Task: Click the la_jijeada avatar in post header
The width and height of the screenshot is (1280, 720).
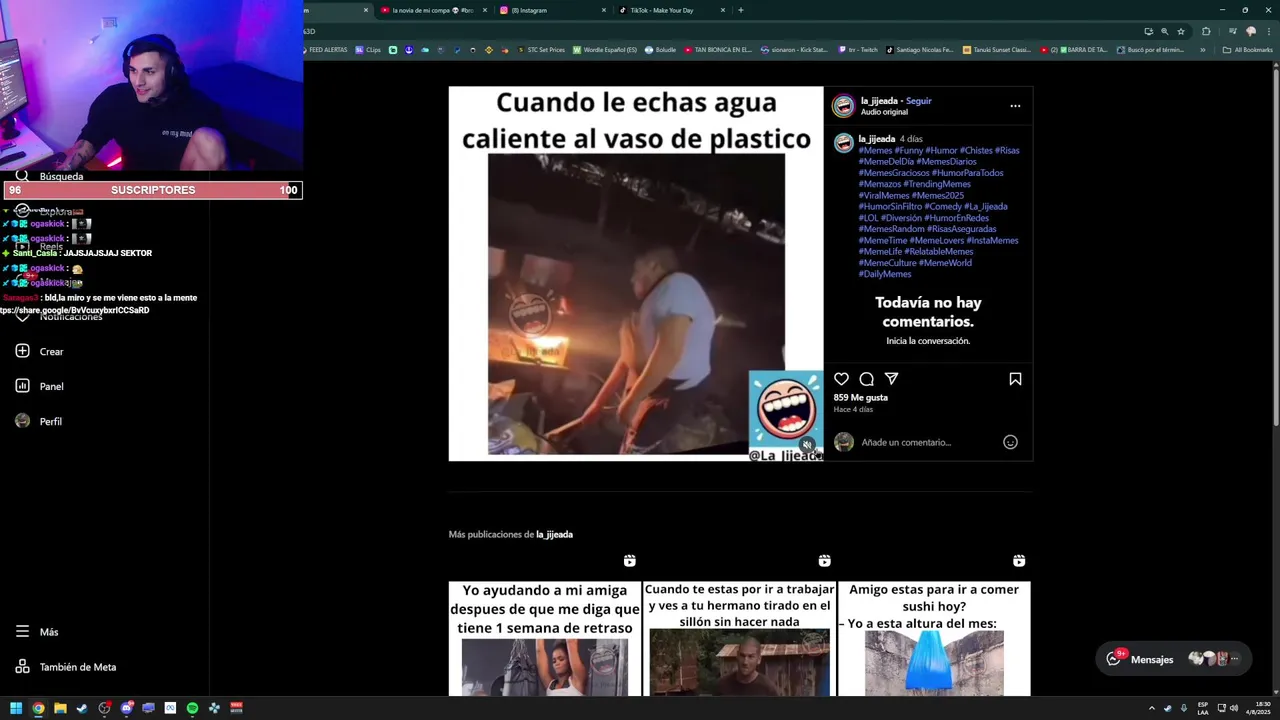Action: (x=844, y=106)
